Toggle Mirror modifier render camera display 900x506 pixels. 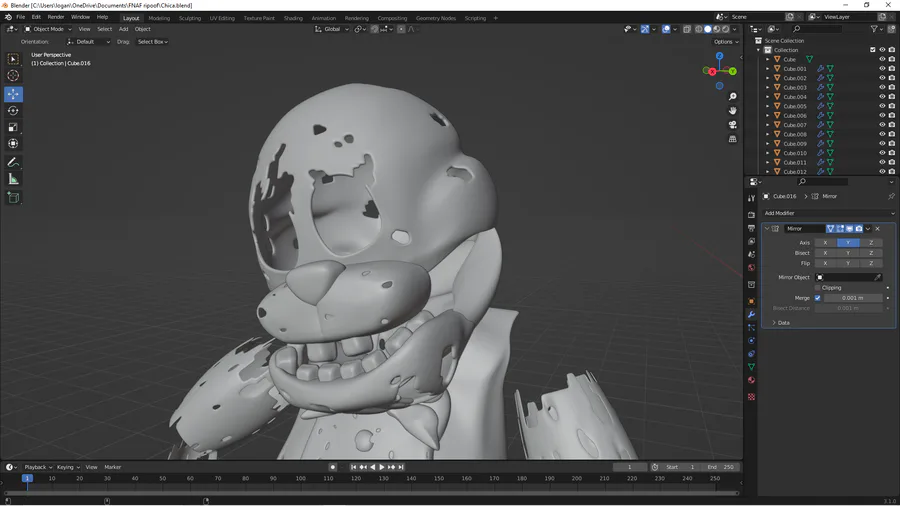pyautogui.click(x=859, y=229)
